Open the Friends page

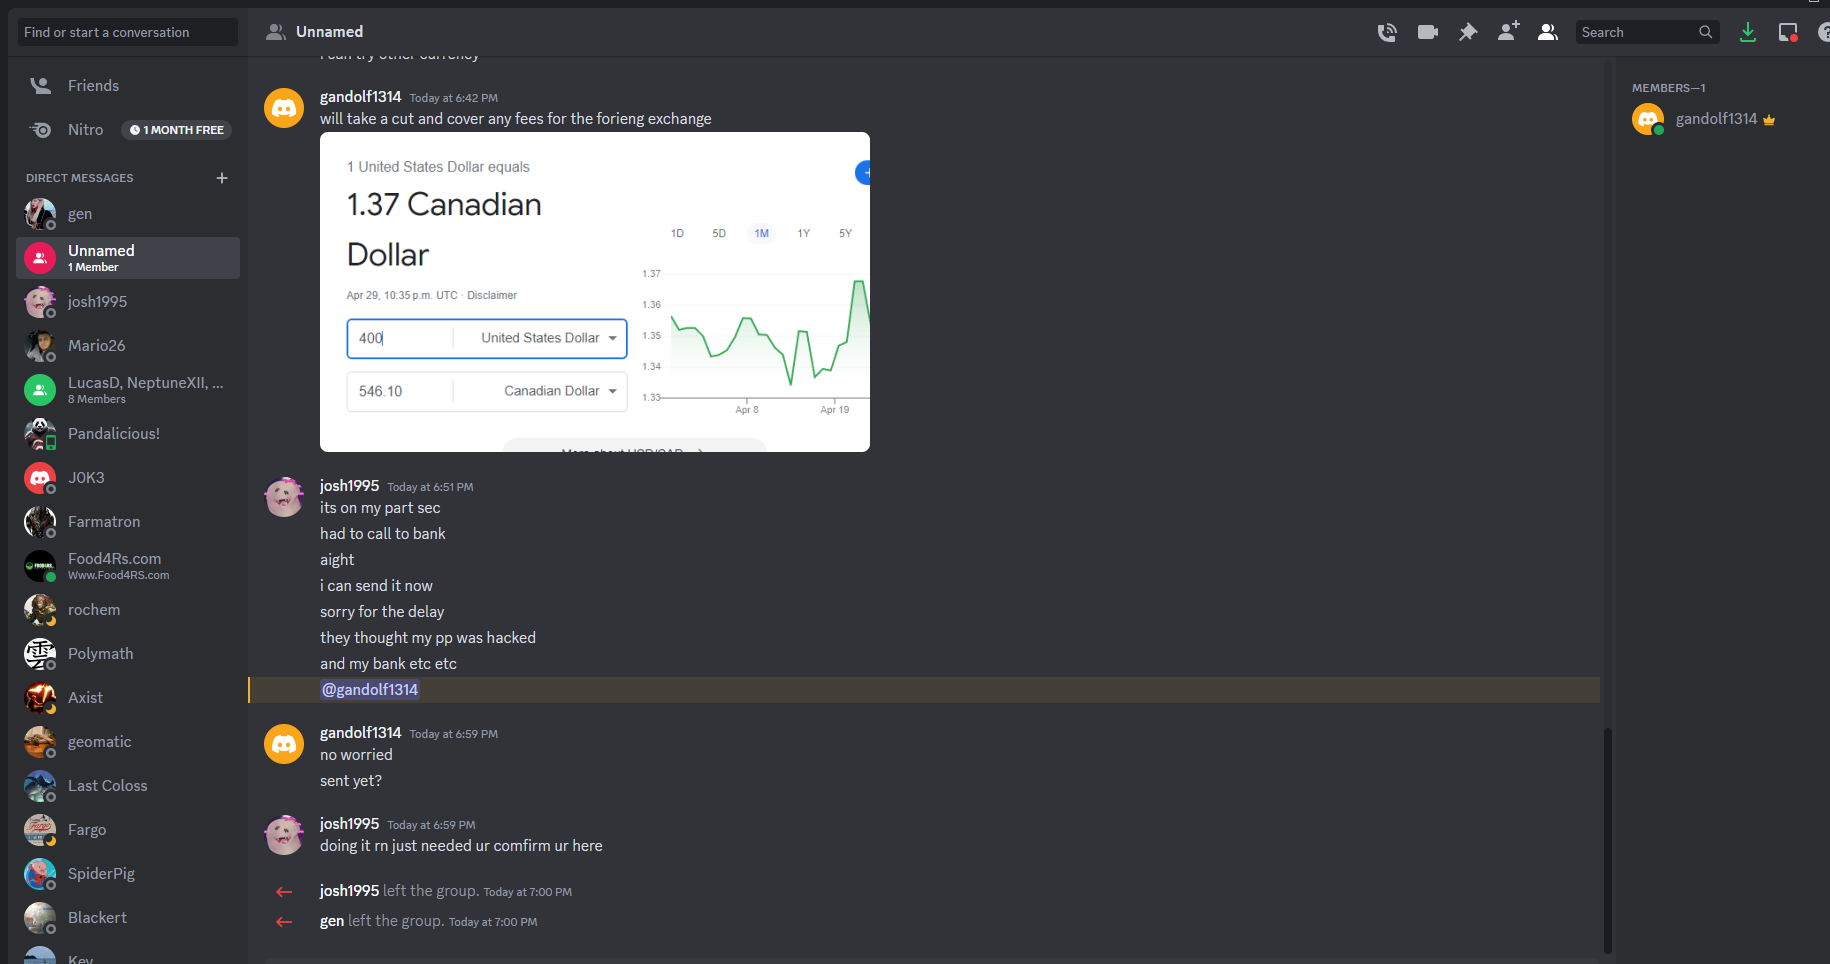128,86
